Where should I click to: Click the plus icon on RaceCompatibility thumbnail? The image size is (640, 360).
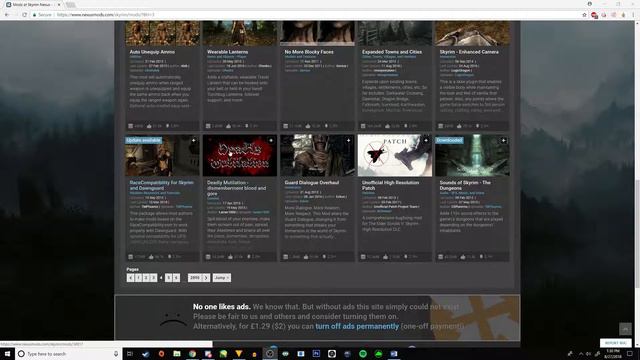[193, 140]
